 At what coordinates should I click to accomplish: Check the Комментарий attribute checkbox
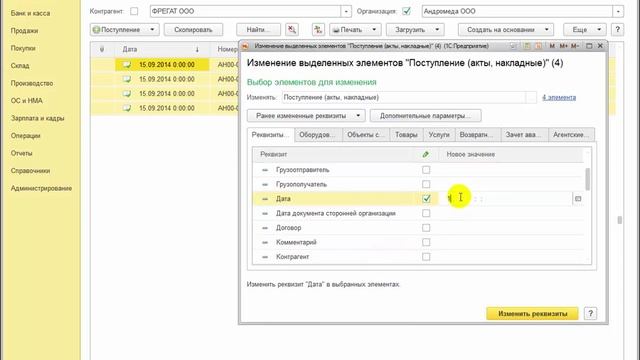click(426, 242)
